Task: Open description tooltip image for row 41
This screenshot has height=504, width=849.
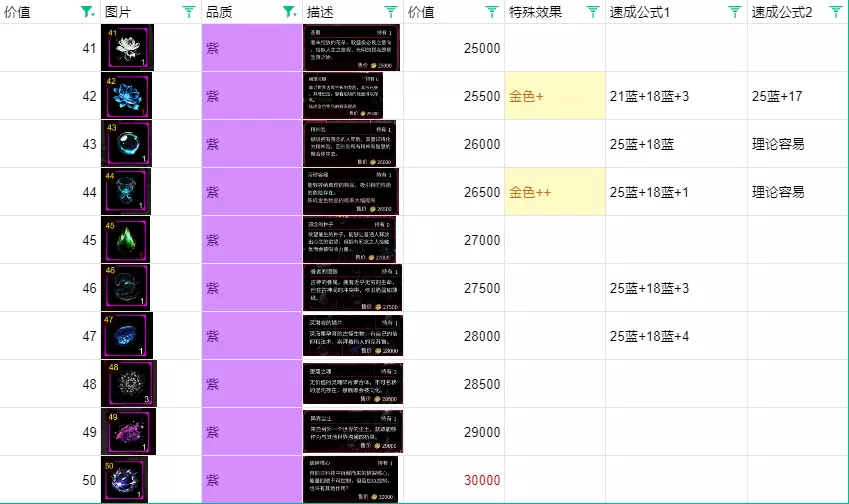Action: click(x=351, y=48)
